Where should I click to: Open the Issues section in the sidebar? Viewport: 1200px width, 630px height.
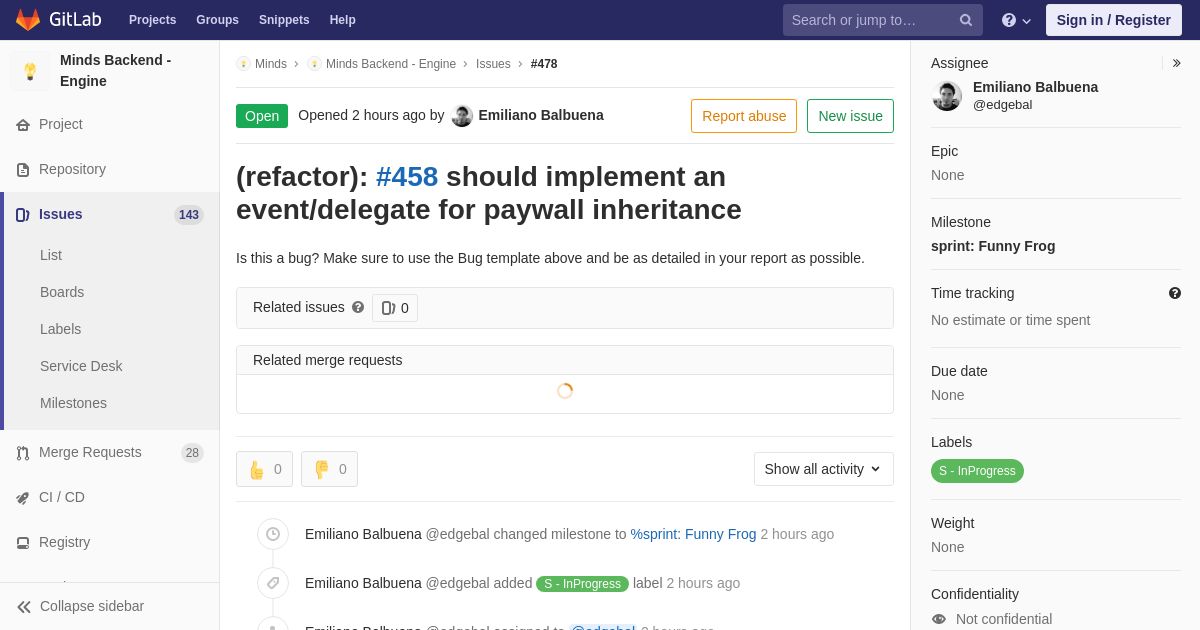[x=110, y=214]
